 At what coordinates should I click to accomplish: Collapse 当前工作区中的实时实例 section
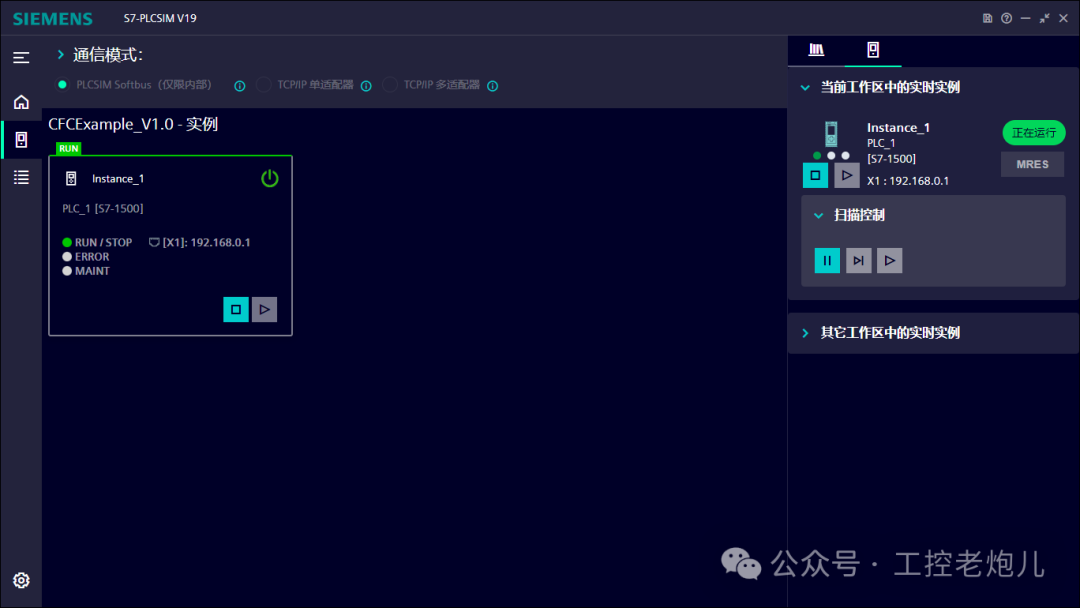[805, 87]
